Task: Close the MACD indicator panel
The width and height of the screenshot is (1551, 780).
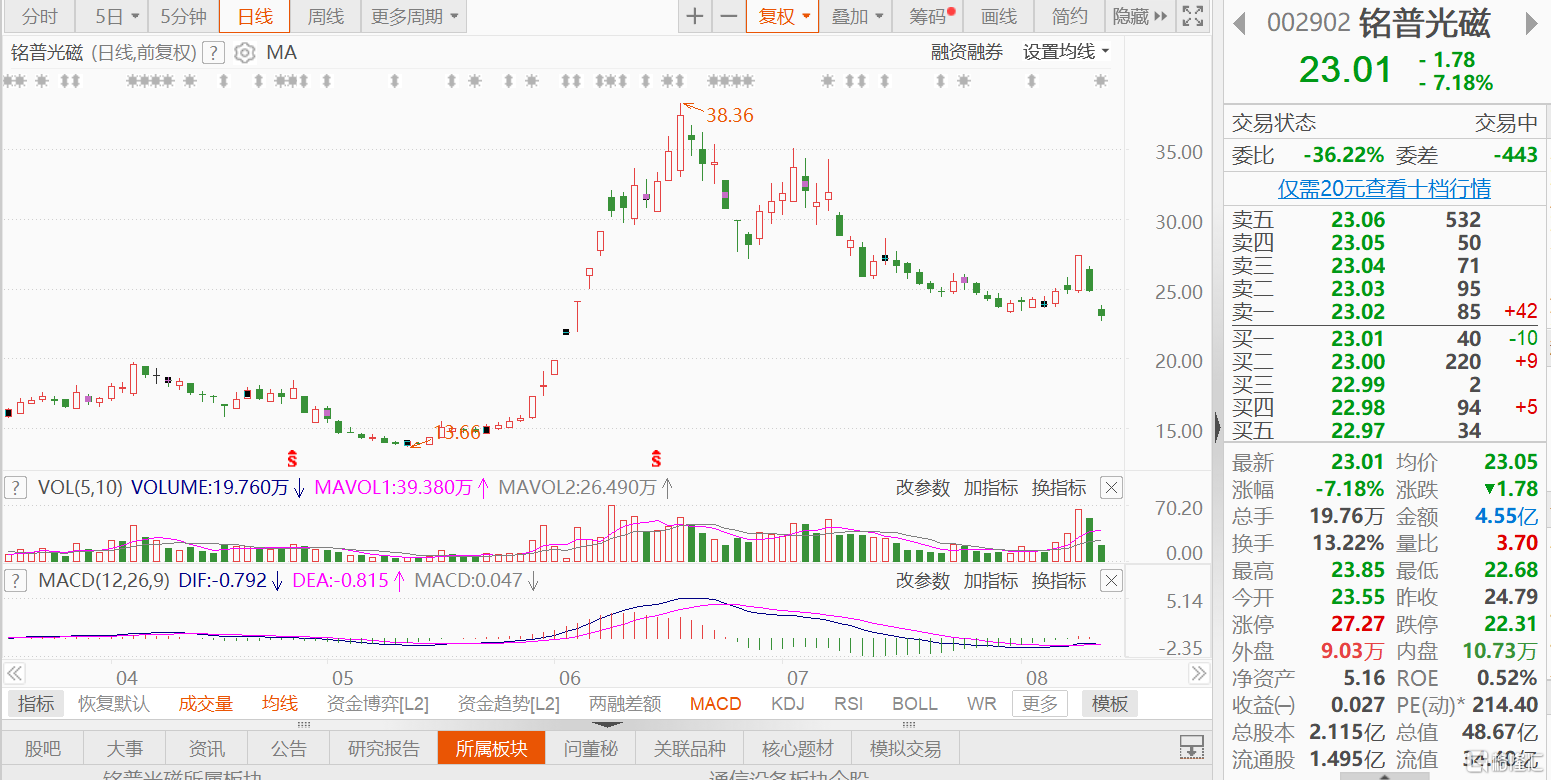Action: pos(1111,581)
